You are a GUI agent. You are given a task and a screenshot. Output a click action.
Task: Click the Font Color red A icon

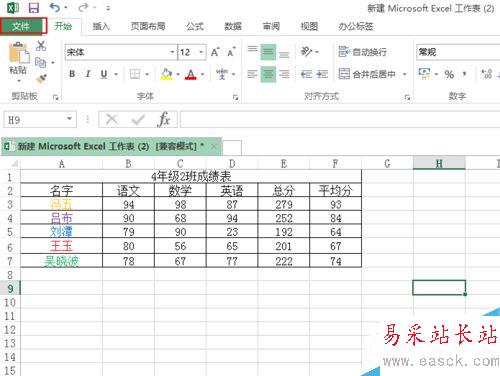click(191, 74)
